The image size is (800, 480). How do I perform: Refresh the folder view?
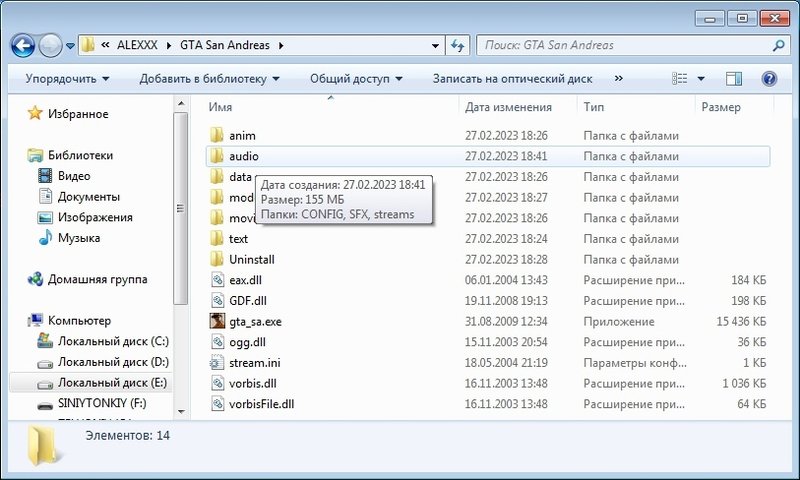[458, 45]
